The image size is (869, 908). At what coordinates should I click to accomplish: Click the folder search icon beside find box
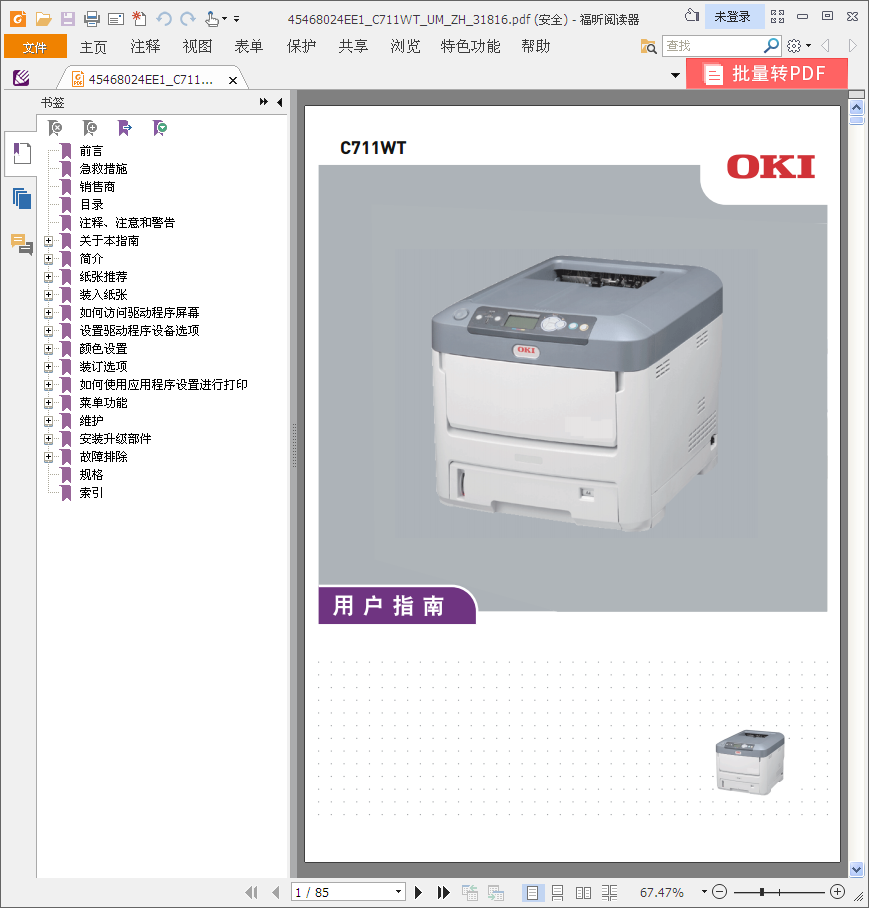648,46
